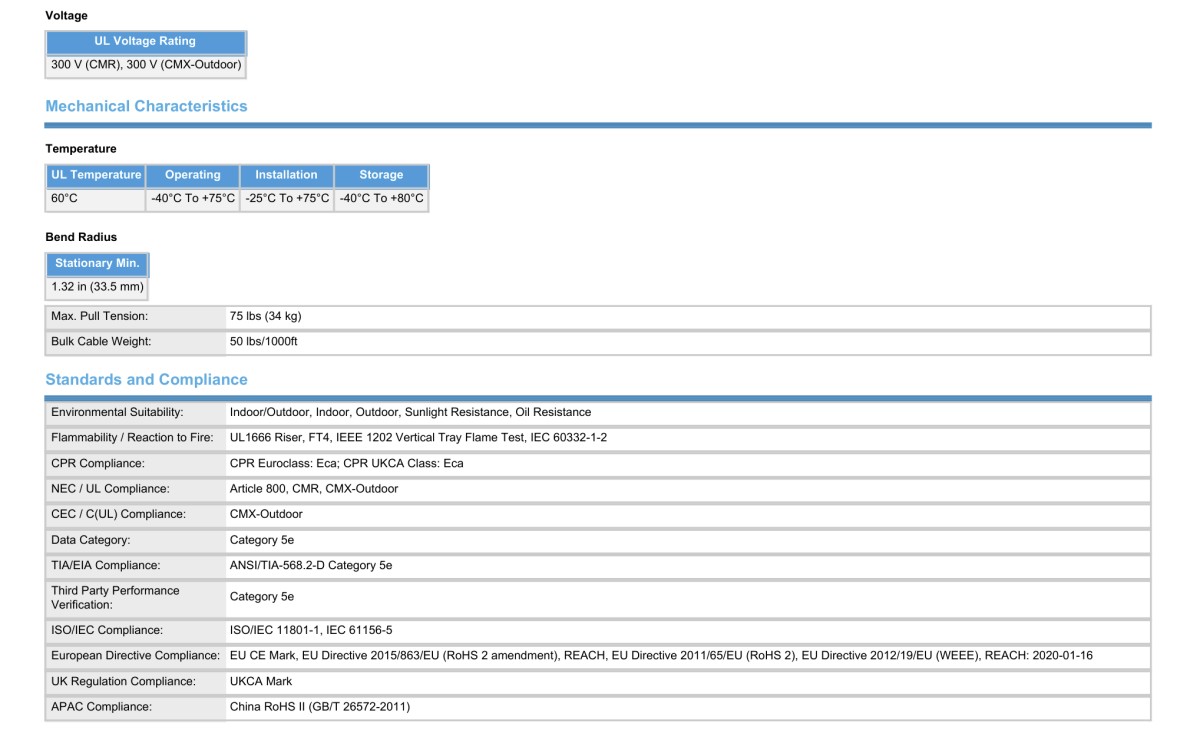The width and height of the screenshot is (1200, 730).
Task: Click the APAC Compliance label
Action: [101, 708]
